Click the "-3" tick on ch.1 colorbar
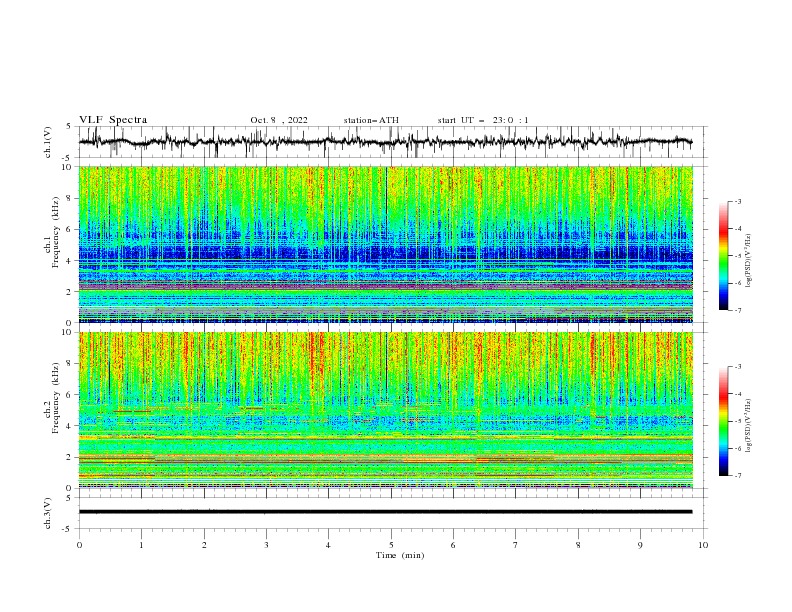The width and height of the screenshot is (792, 612). (738, 201)
